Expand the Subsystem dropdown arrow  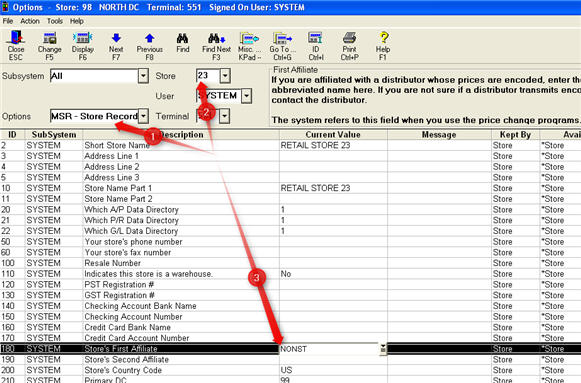tap(143, 76)
